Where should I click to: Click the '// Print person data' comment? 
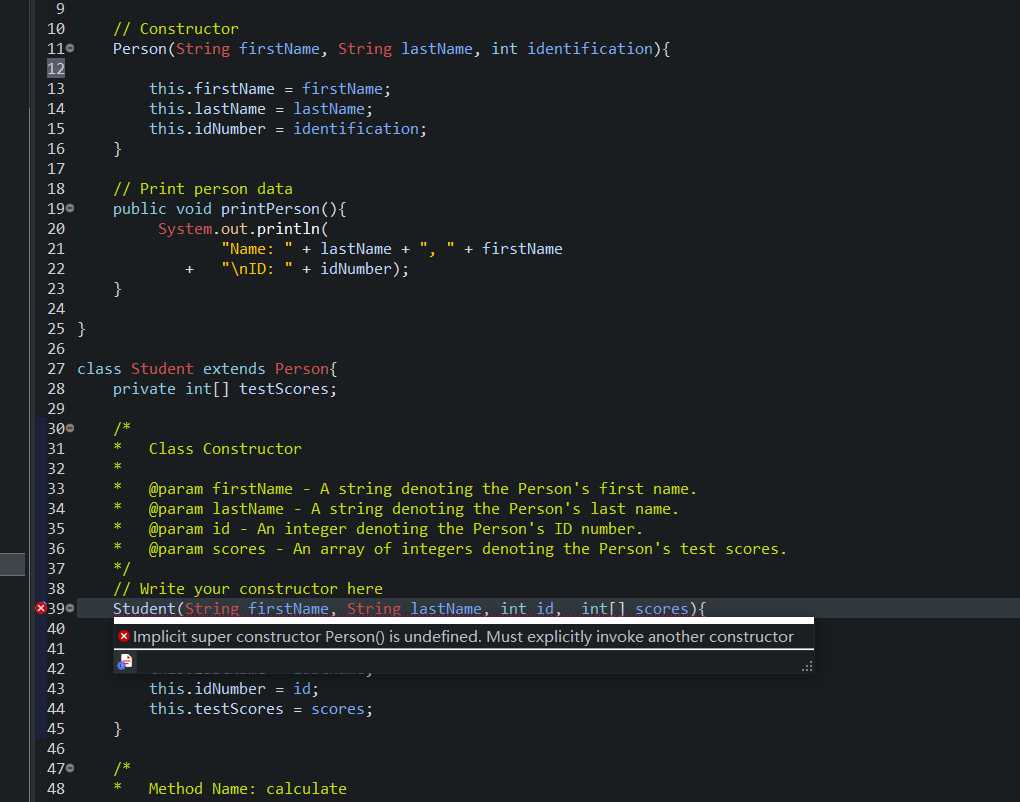pos(203,189)
